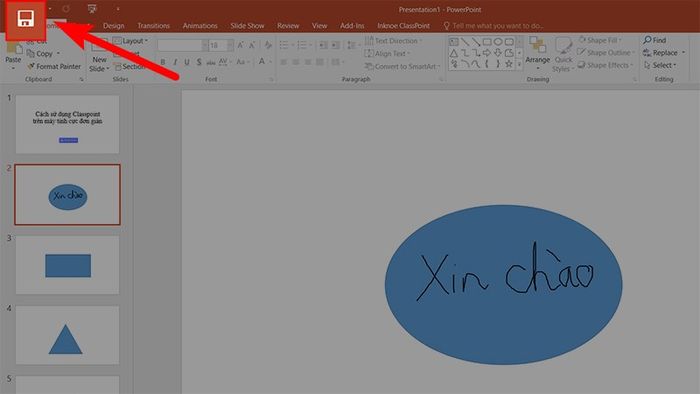
Task: Select the star shape in shapes gallery
Action: [508, 64]
